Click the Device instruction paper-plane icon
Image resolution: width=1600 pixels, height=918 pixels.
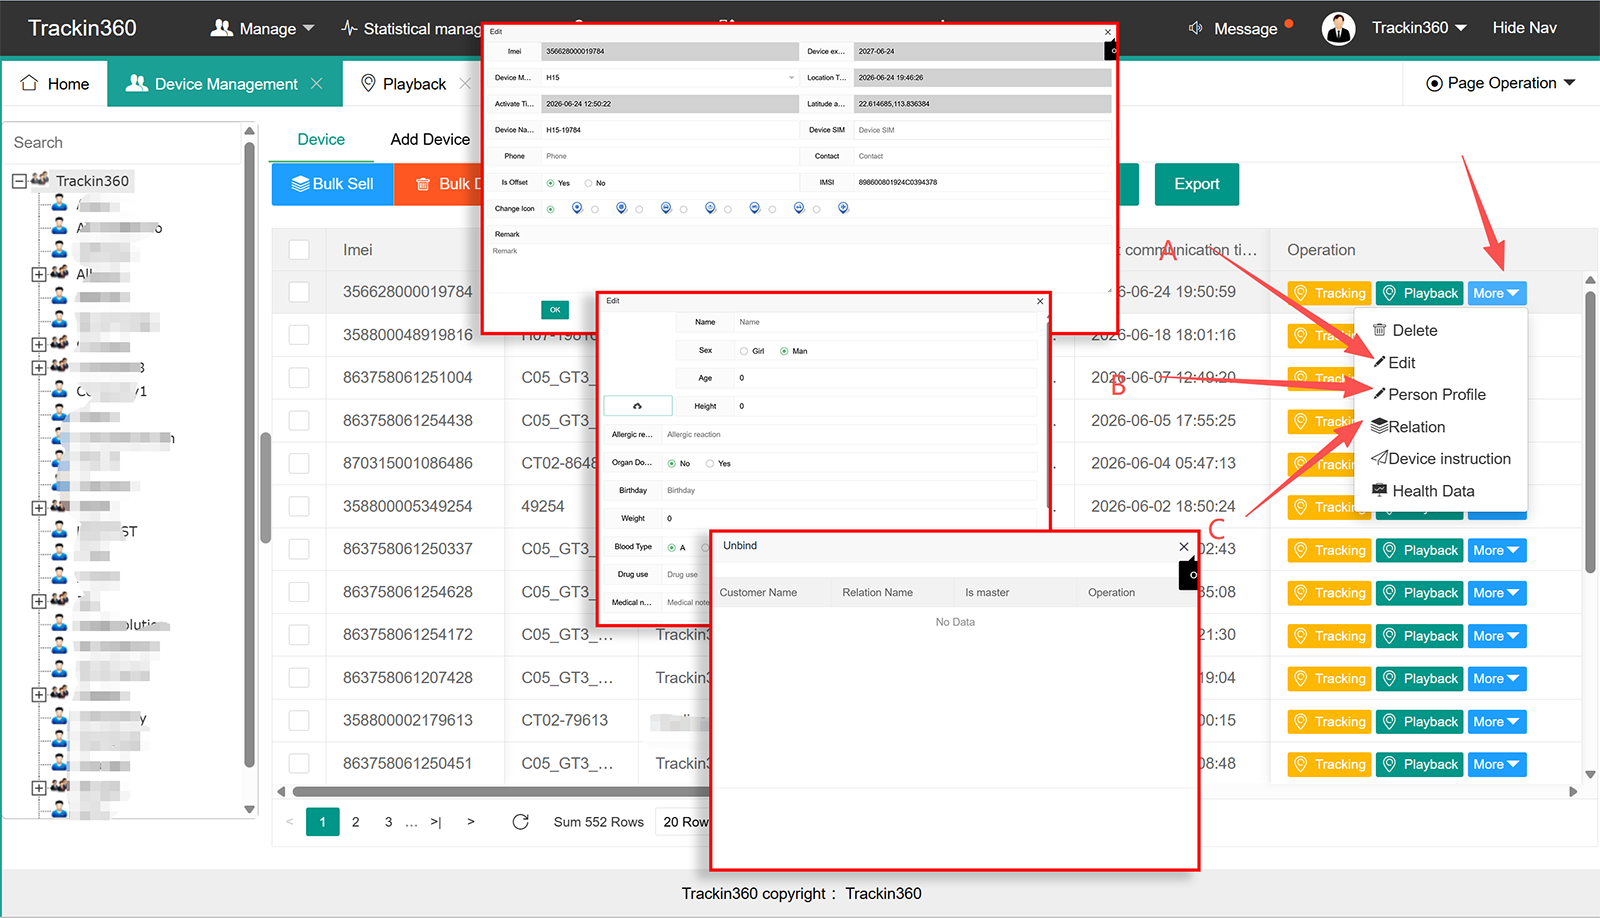click(x=1380, y=458)
